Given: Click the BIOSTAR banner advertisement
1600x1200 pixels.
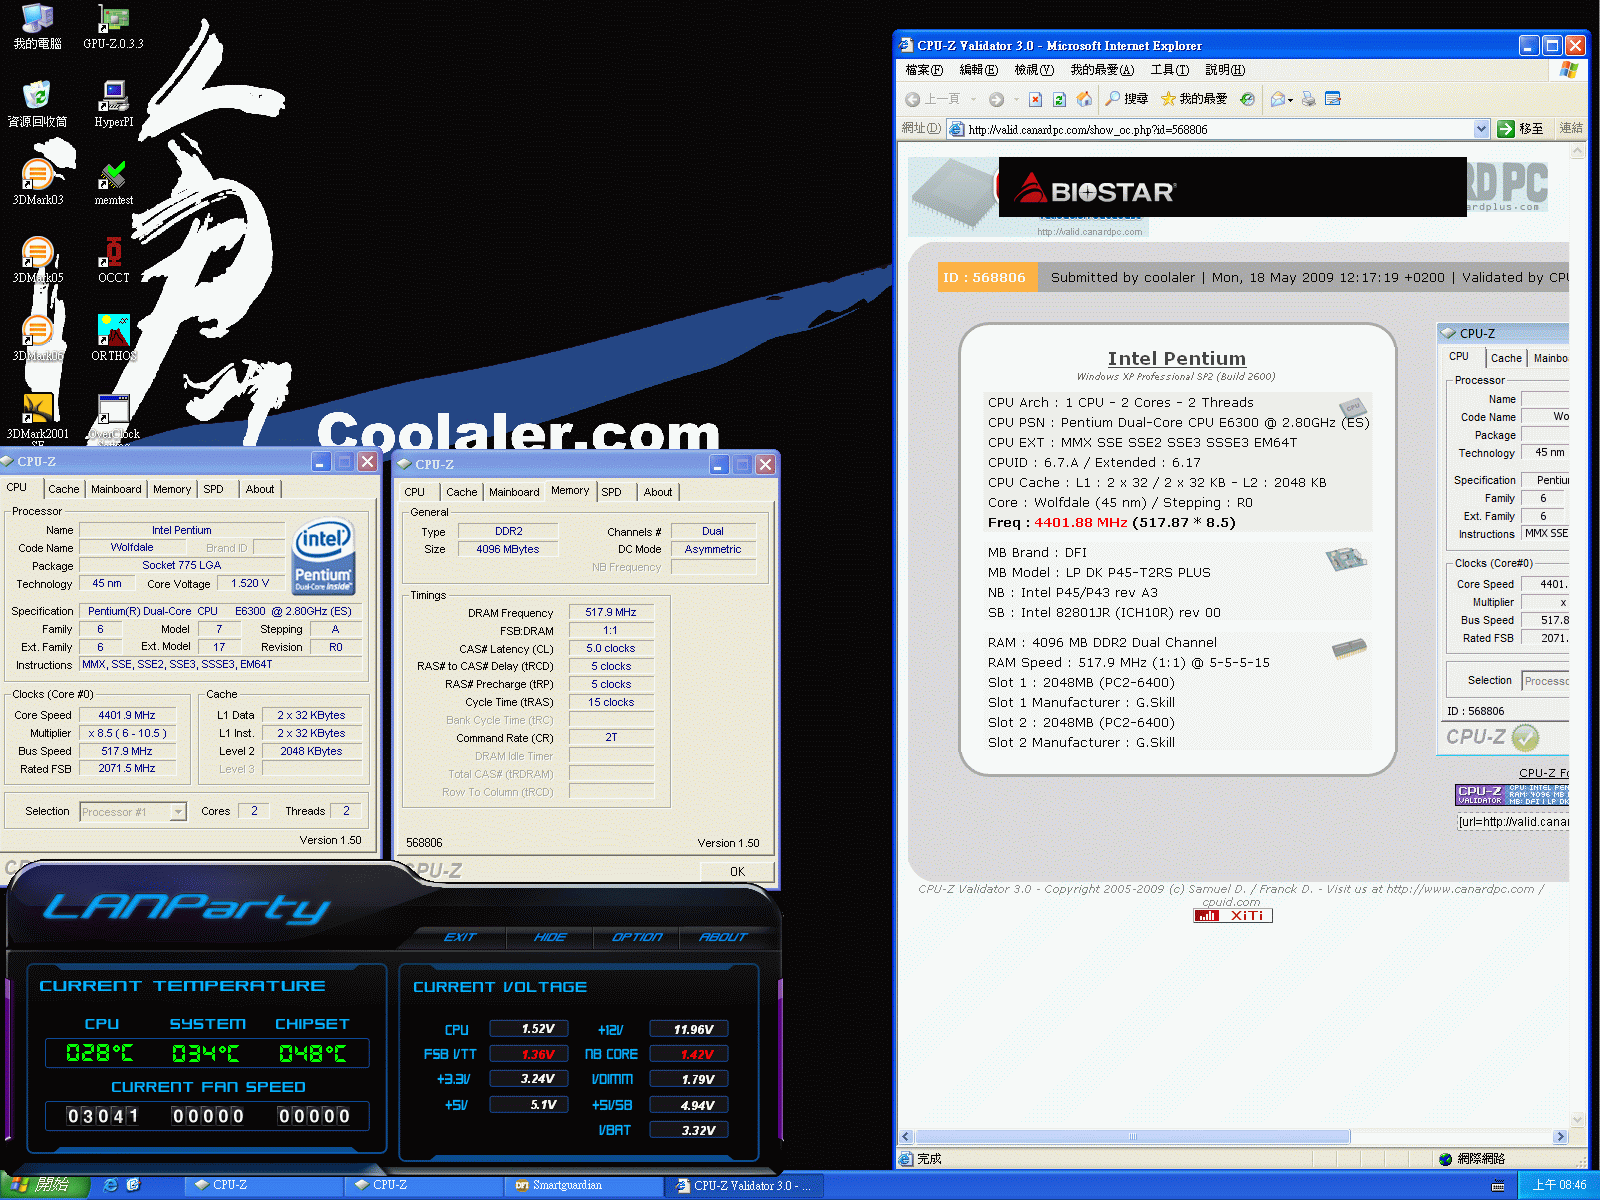Looking at the screenshot, I should click(x=1232, y=187).
